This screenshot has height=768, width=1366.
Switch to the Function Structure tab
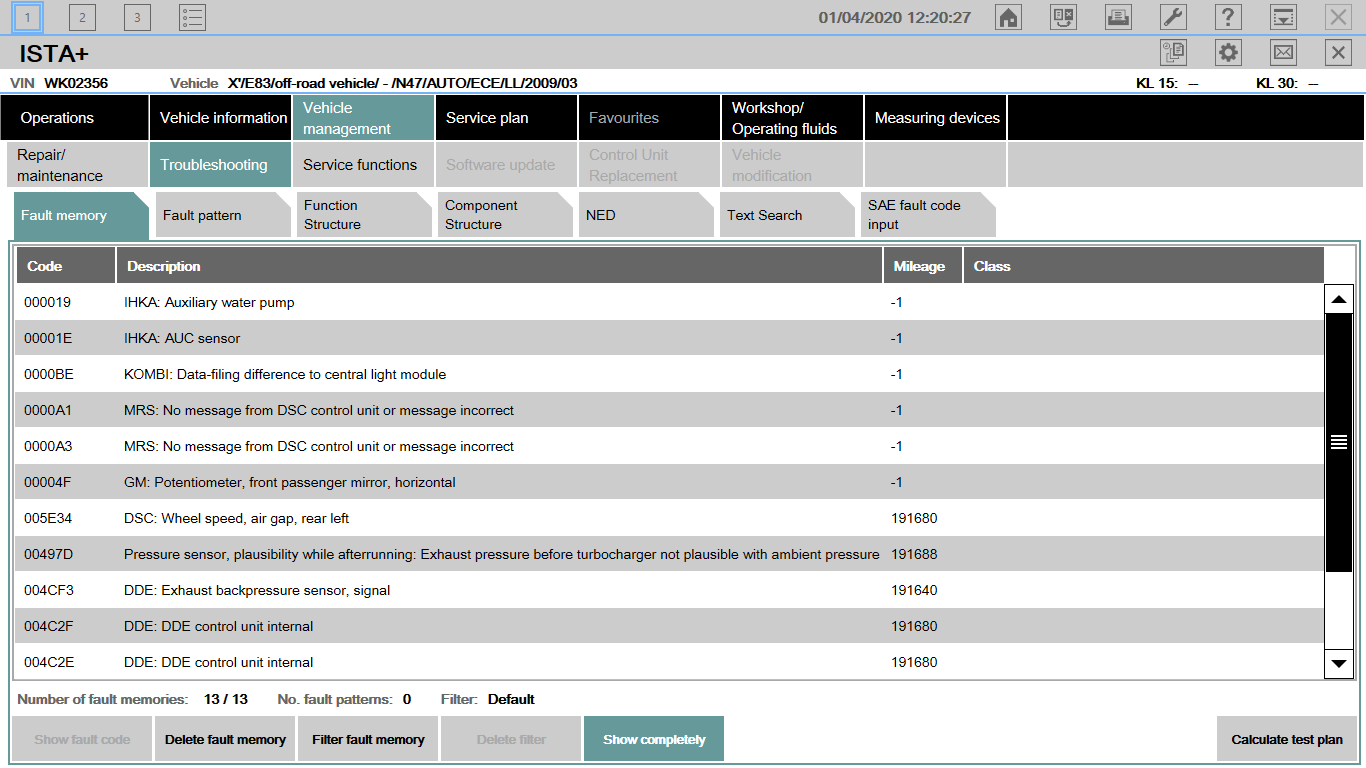coord(364,215)
